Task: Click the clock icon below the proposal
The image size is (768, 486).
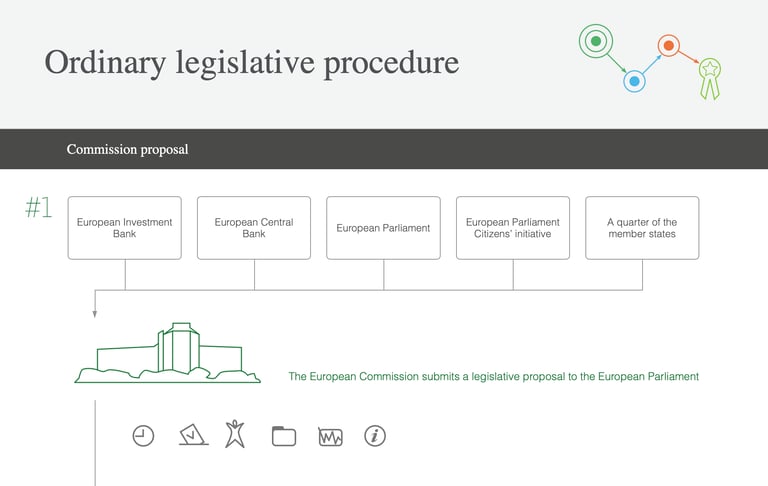Action: (143, 436)
